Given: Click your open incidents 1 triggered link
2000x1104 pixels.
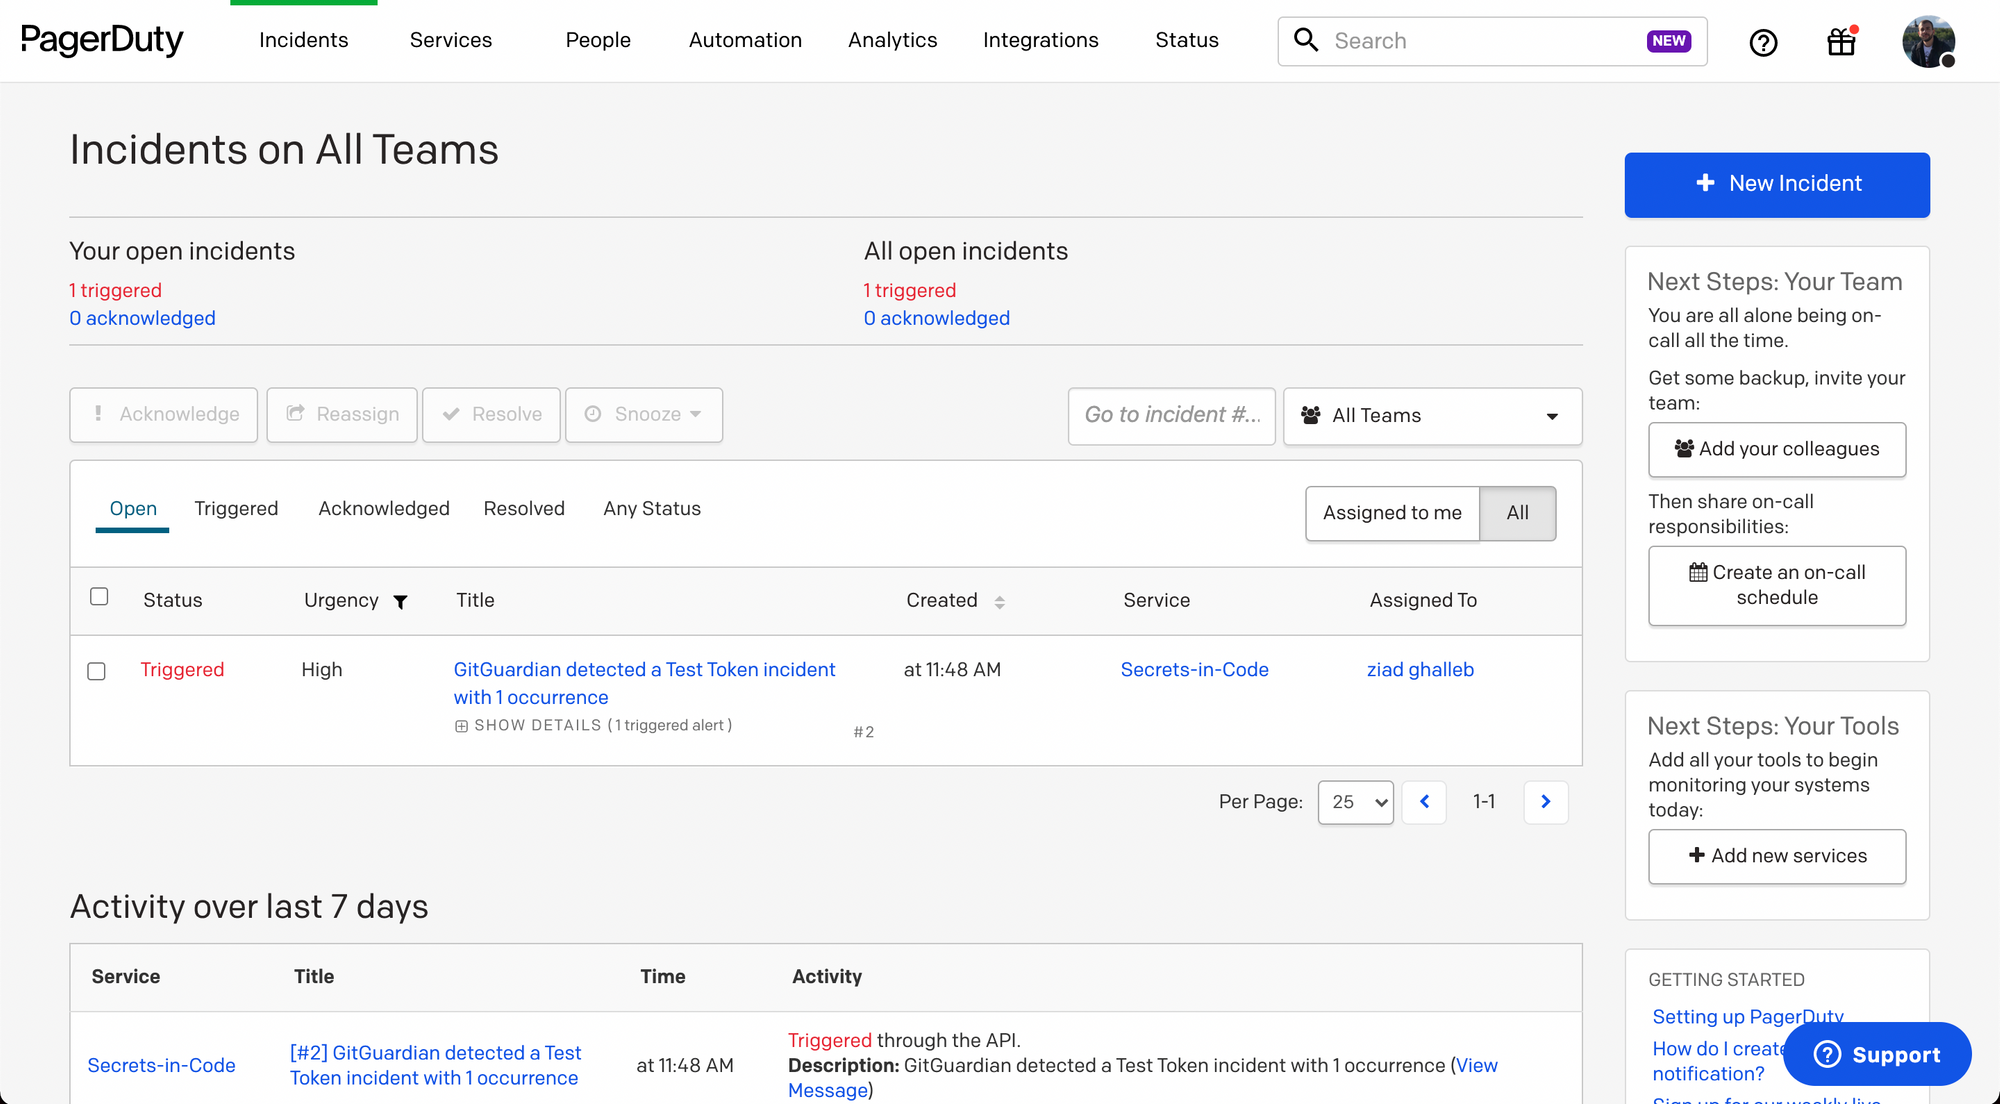Looking at the screenshot, I should pyautogui.click(x=115, y=291).
